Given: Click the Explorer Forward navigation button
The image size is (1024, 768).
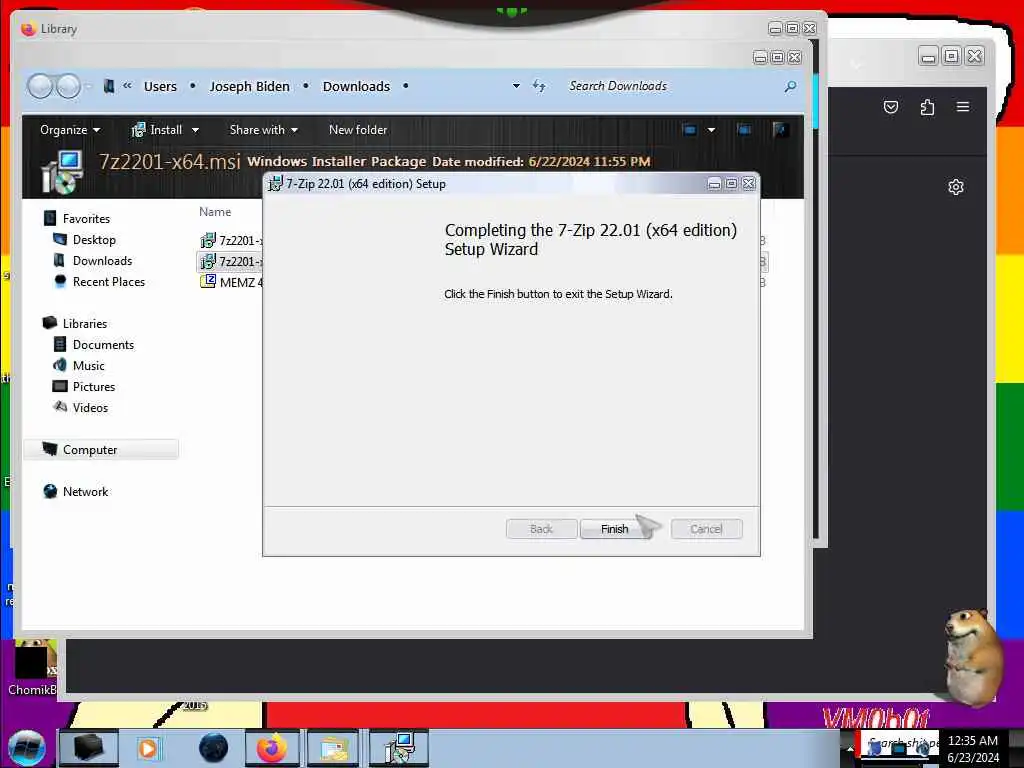Looking at the screenshot, I should [x=69, y=86].
